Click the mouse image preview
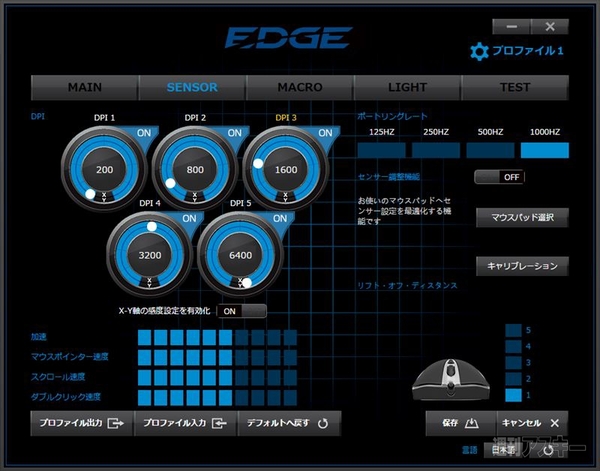The width and height of the screenshot is (600, 471). (451, 380)
